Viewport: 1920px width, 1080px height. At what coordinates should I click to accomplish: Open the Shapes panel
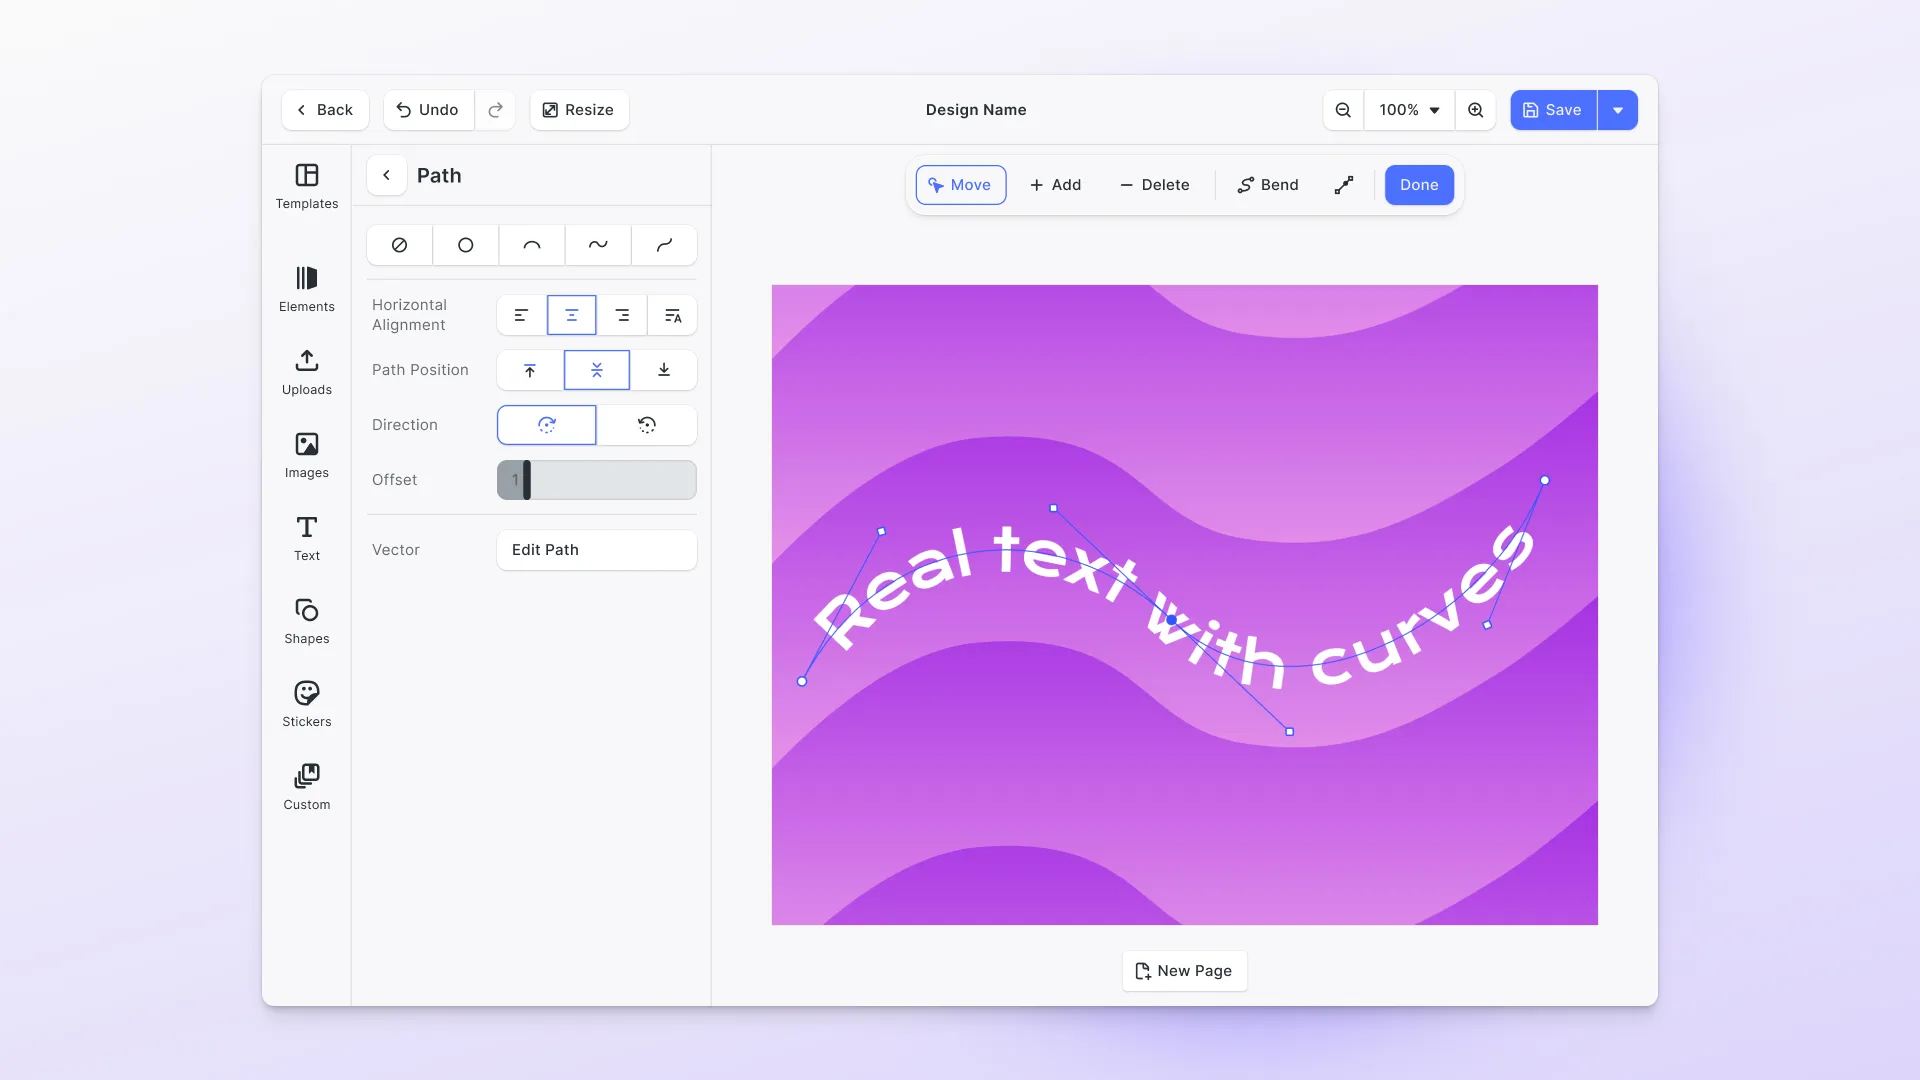click(x=307, y=622)
